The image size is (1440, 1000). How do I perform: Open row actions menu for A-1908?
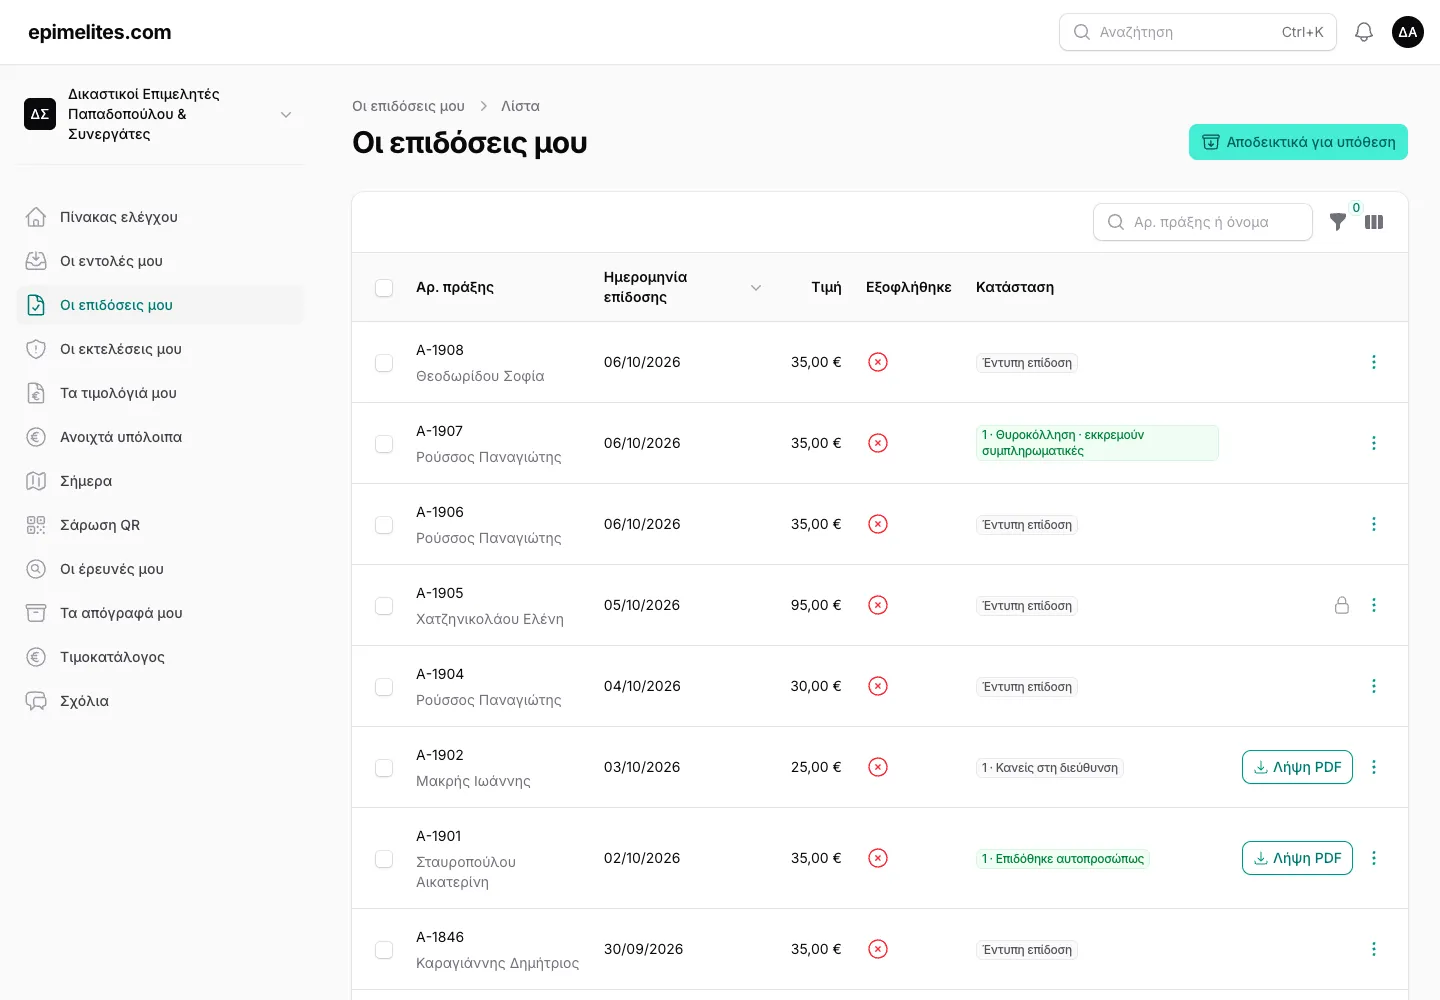1374,362
